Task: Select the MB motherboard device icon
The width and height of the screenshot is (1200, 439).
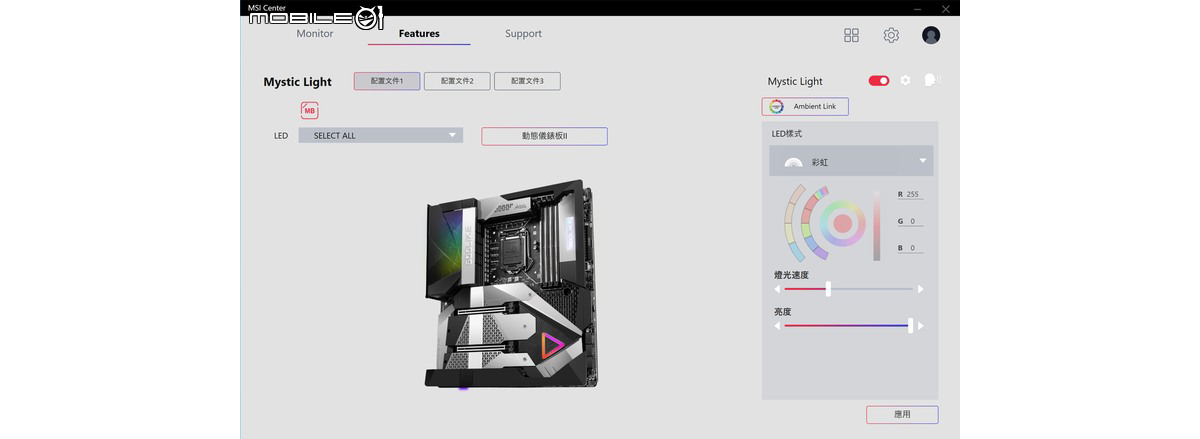Action: pyautogui.click(x=310, y=111)
